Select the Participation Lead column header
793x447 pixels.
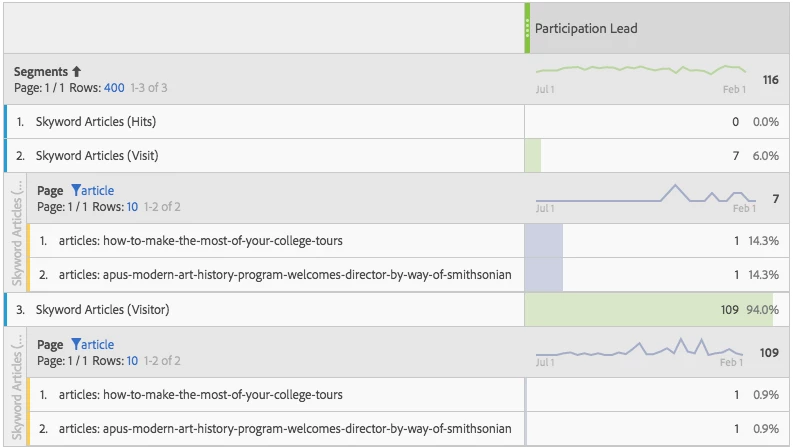(586, 28)
